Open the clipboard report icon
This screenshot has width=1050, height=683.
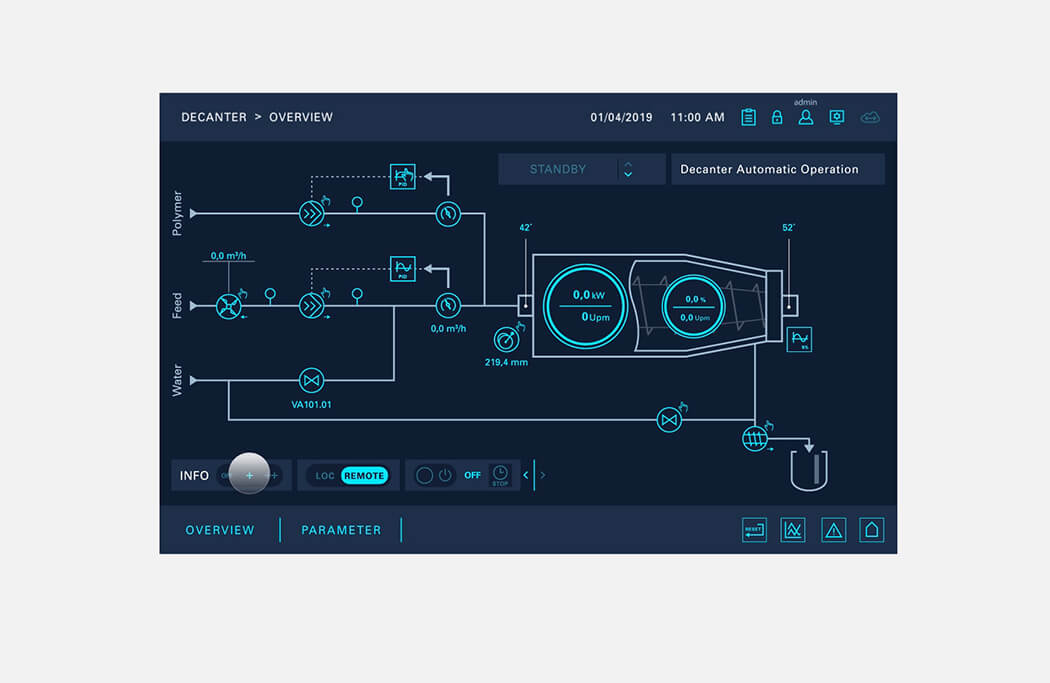(748, 117)
